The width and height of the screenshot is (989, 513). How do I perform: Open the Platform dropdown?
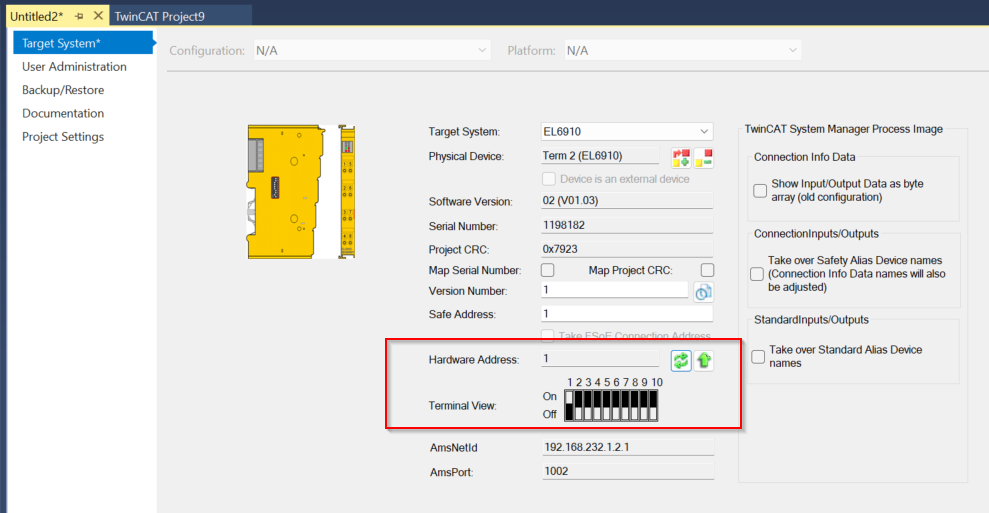pyautogui.click(x=682, y=50)
